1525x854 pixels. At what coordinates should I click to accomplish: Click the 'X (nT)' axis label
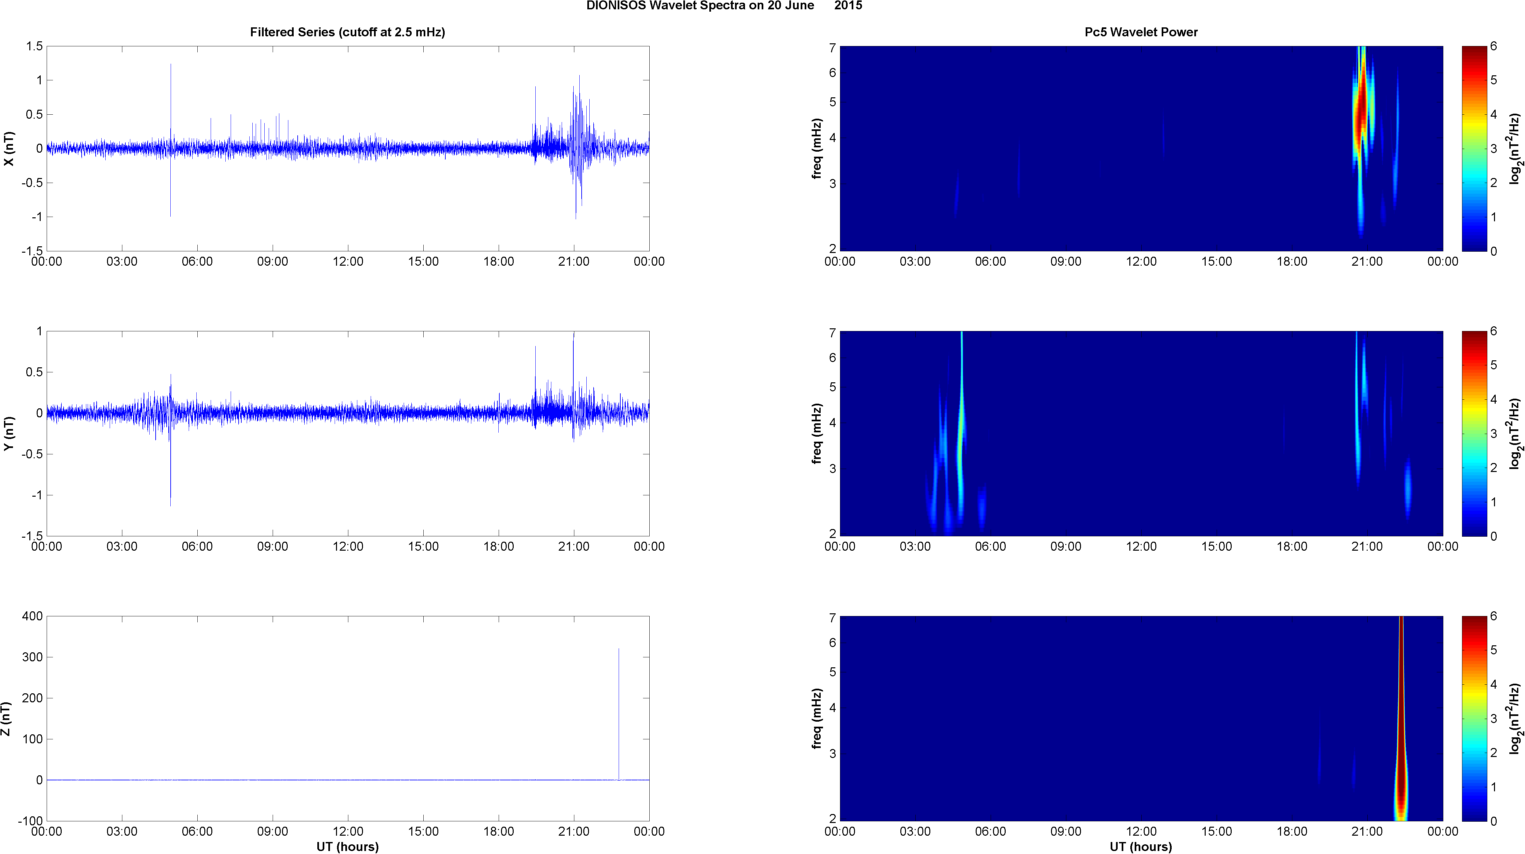tap(9, 148)
